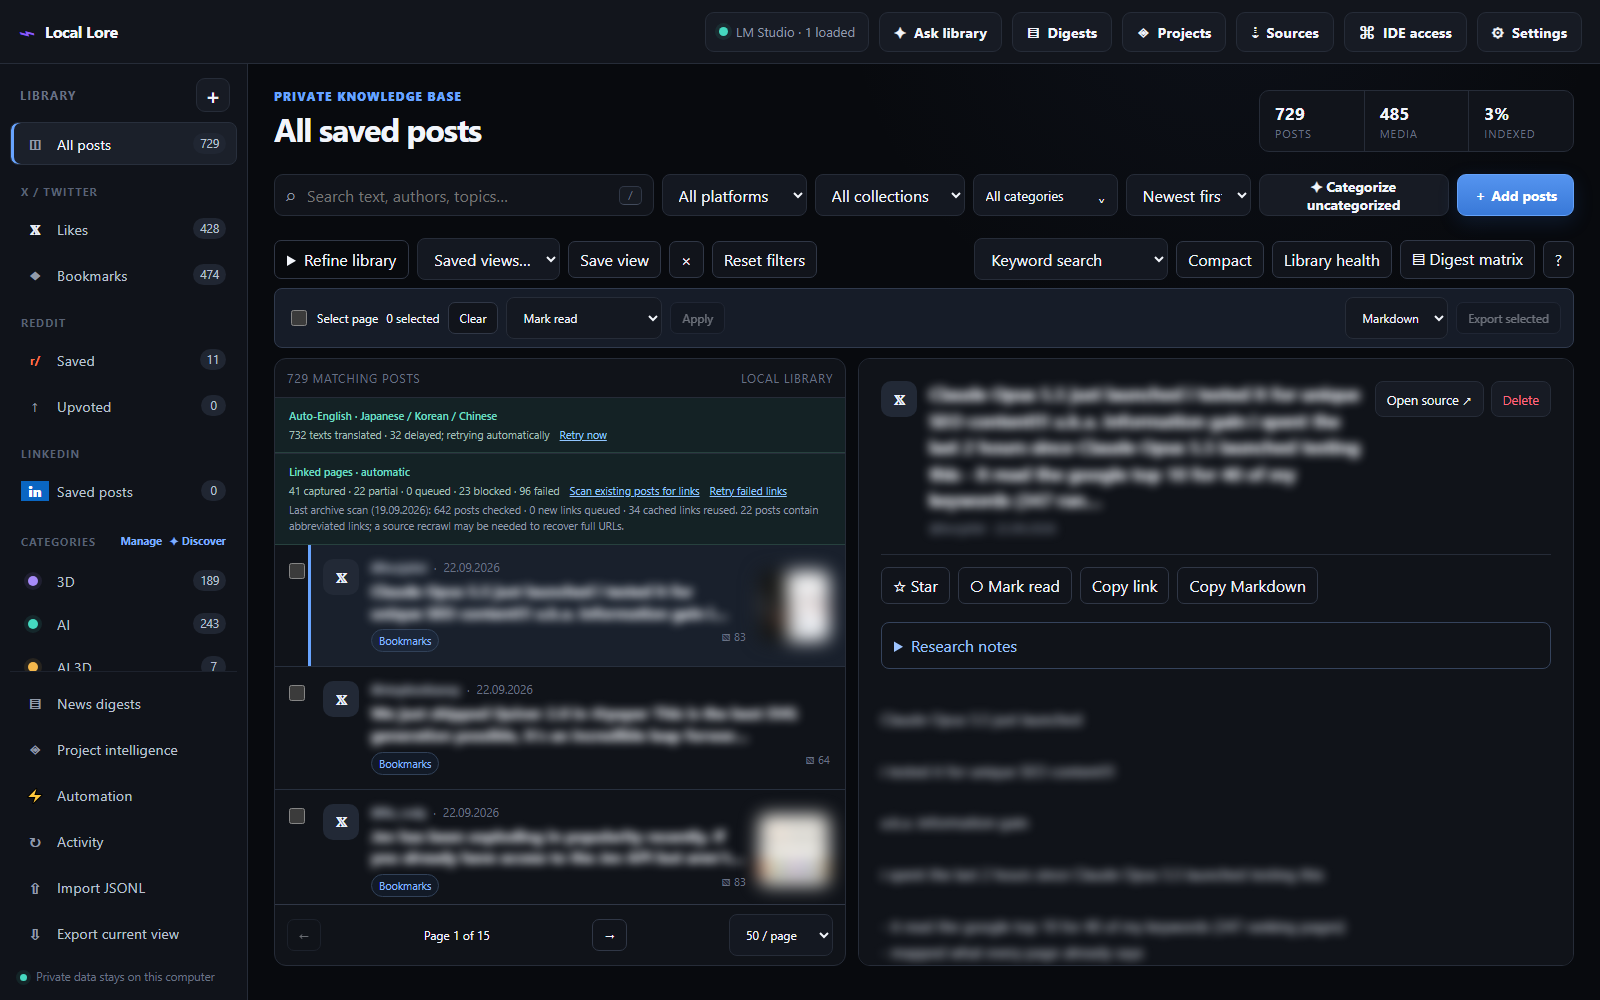Check the third post's checkbox
Image resolution: width=1600 pixels, height=1000 pixels.
click(x=297, y=816)
